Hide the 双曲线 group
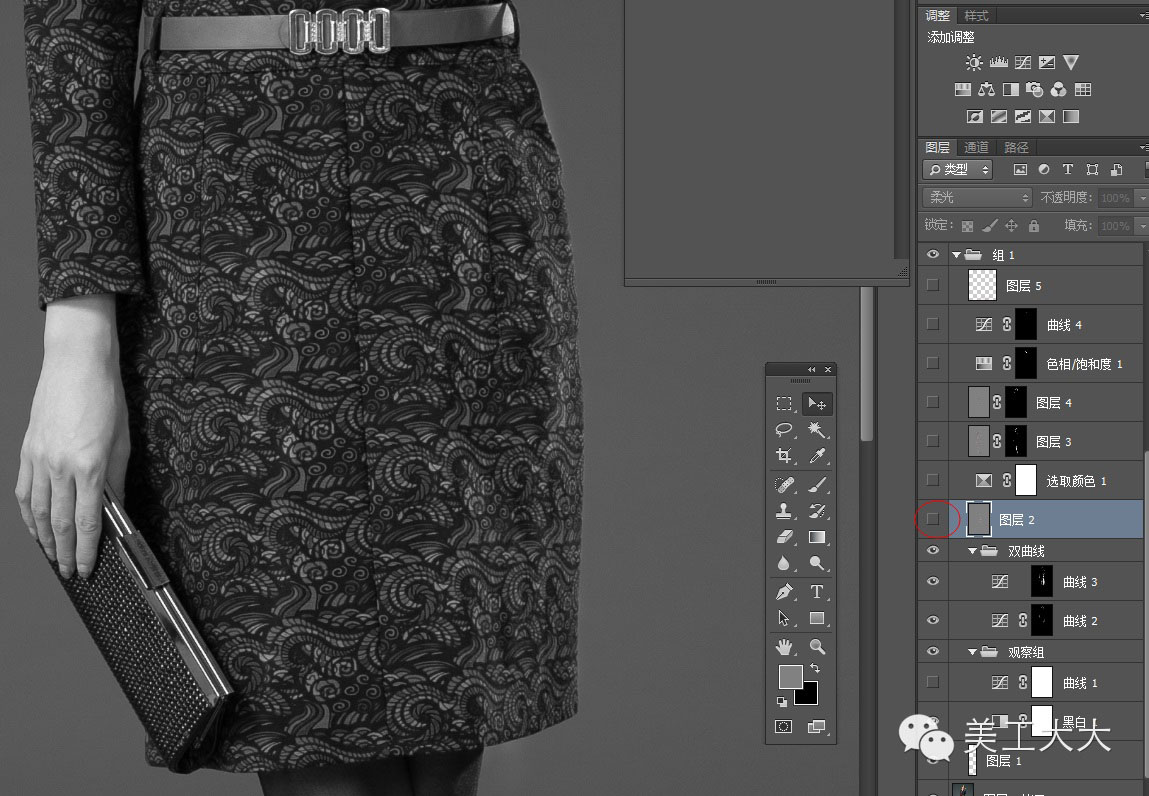The width and height of the screenshot is (1149, 796). click(x=933, y=550)
